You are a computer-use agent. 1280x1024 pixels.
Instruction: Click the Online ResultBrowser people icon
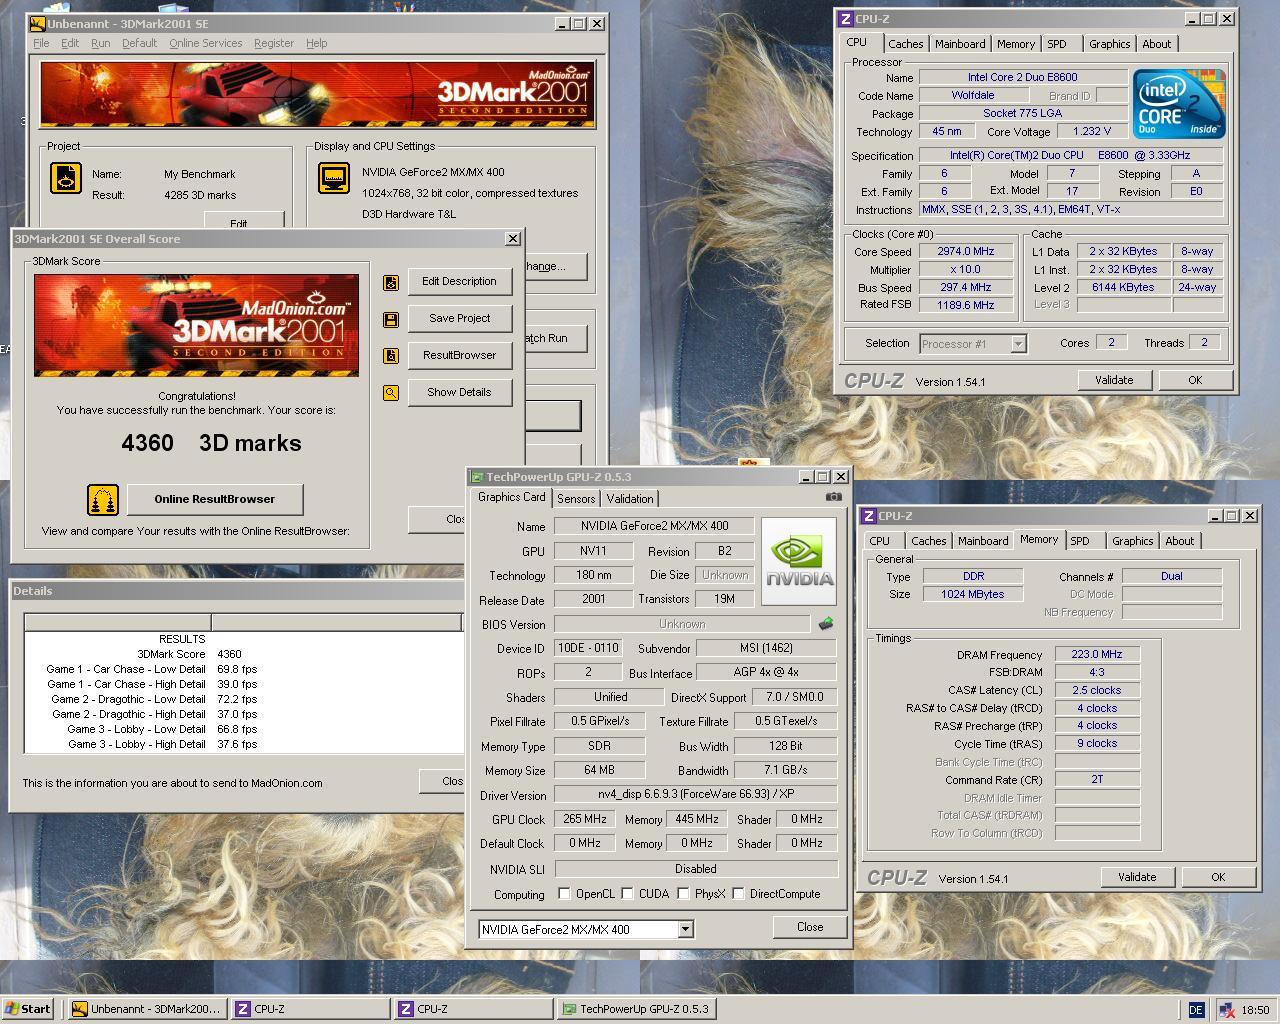[103, 499]
